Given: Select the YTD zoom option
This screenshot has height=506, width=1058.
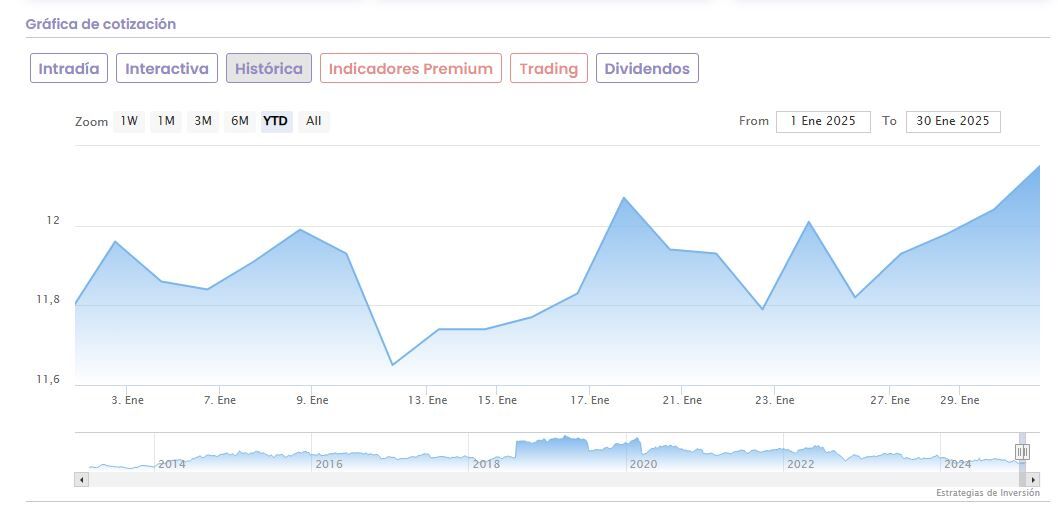Looking at the screenshot, I should click(x=275, y=121).
